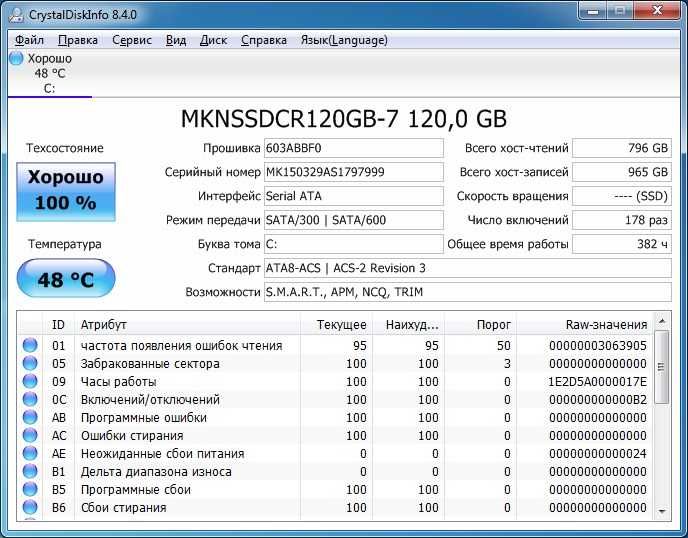Click scrollbar up arrow in attribute list
Viewport: 688px width, 538px height.
[x=662, y=321]
